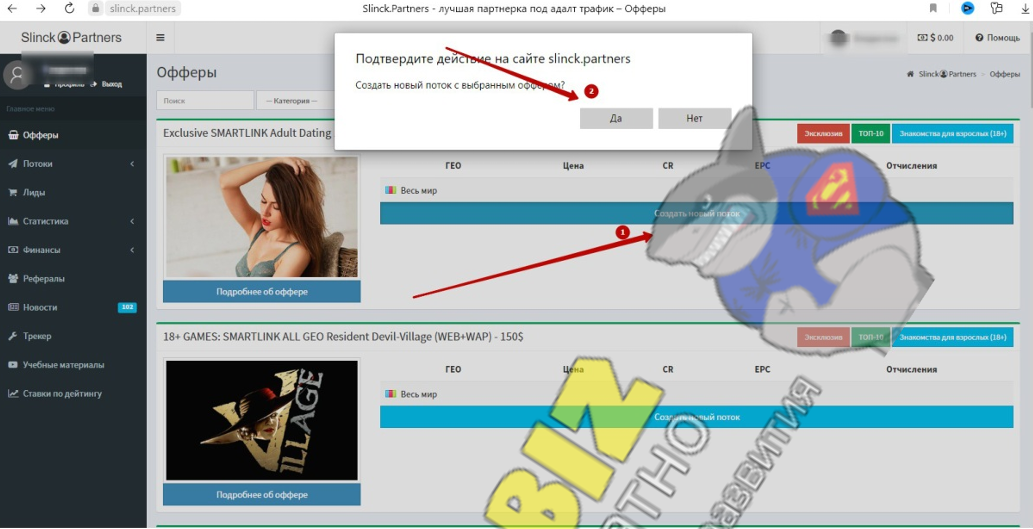This screenshot has width=1033, height=529.
Task: Click the bookmark icon in address bar
Action: (933, 9)
